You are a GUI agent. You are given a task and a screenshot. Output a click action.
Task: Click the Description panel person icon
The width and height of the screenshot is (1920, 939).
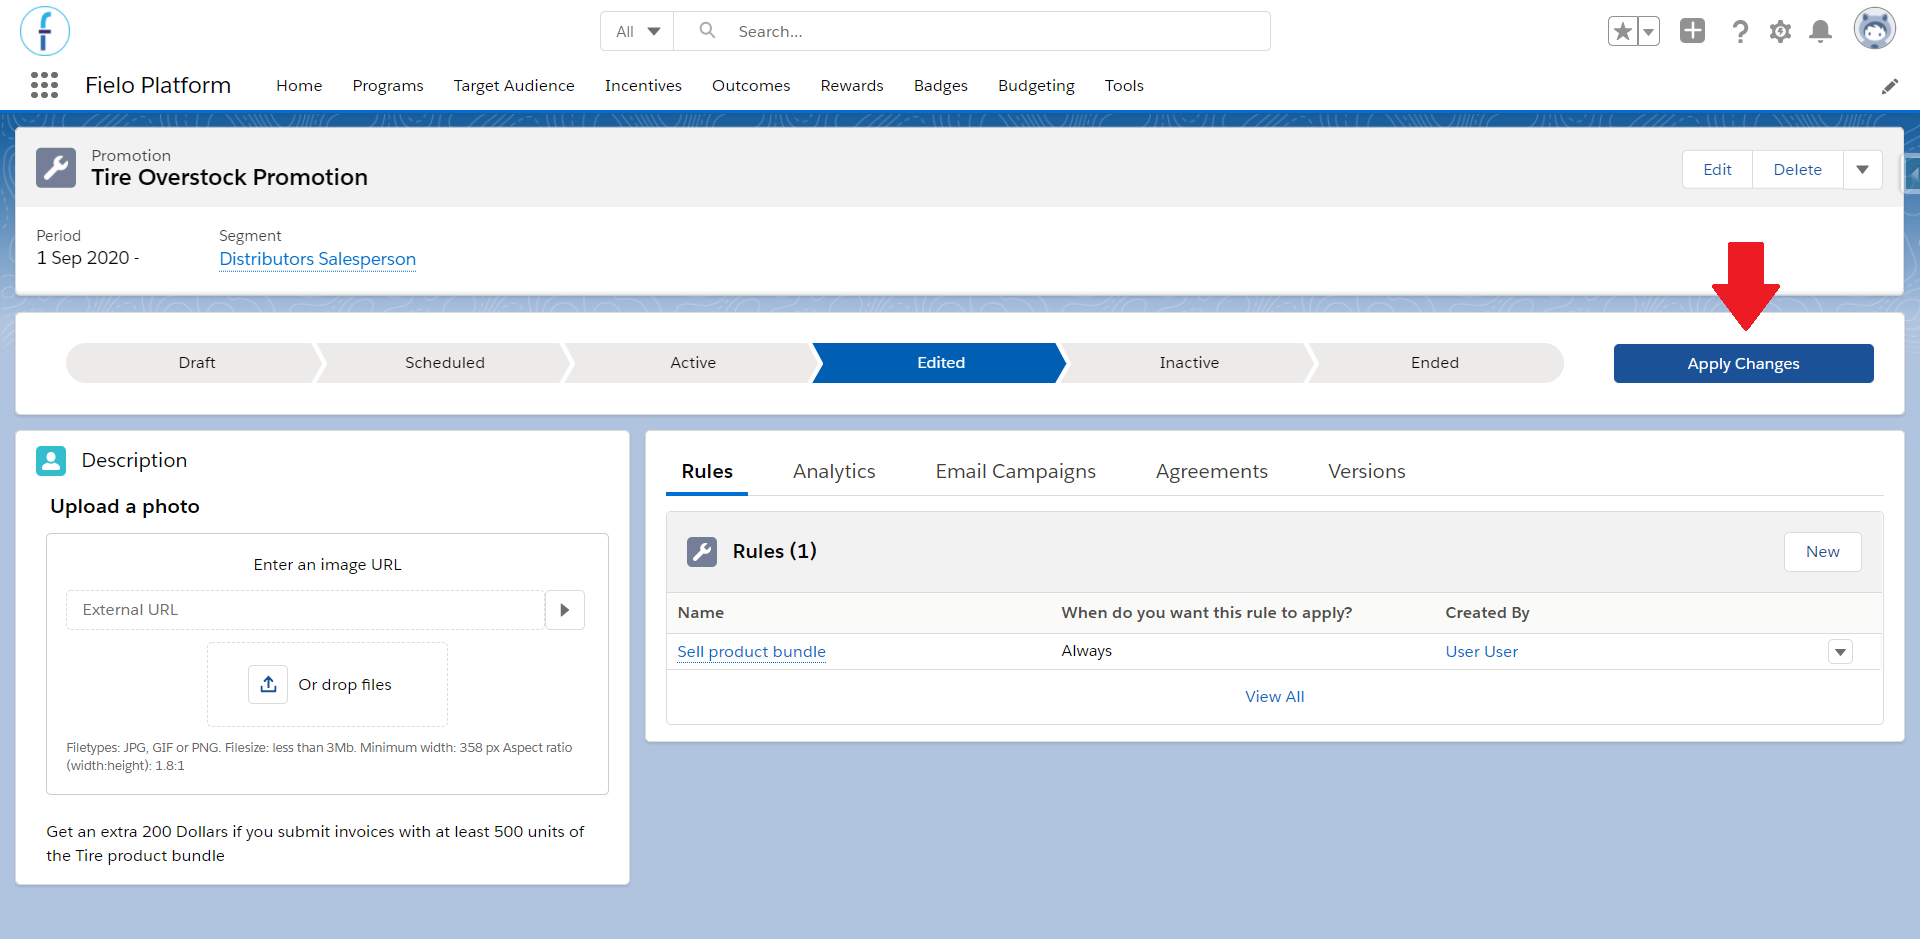pyautogui.click(x=51, y=460)
